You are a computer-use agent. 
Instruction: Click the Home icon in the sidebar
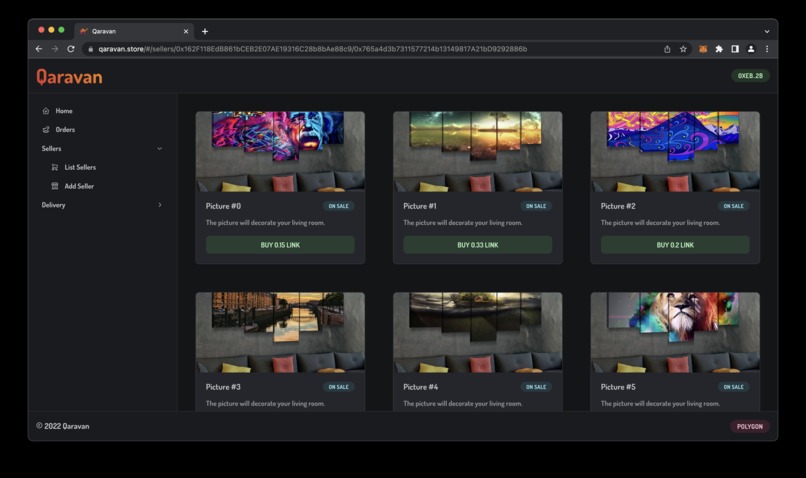coord(46,111)
